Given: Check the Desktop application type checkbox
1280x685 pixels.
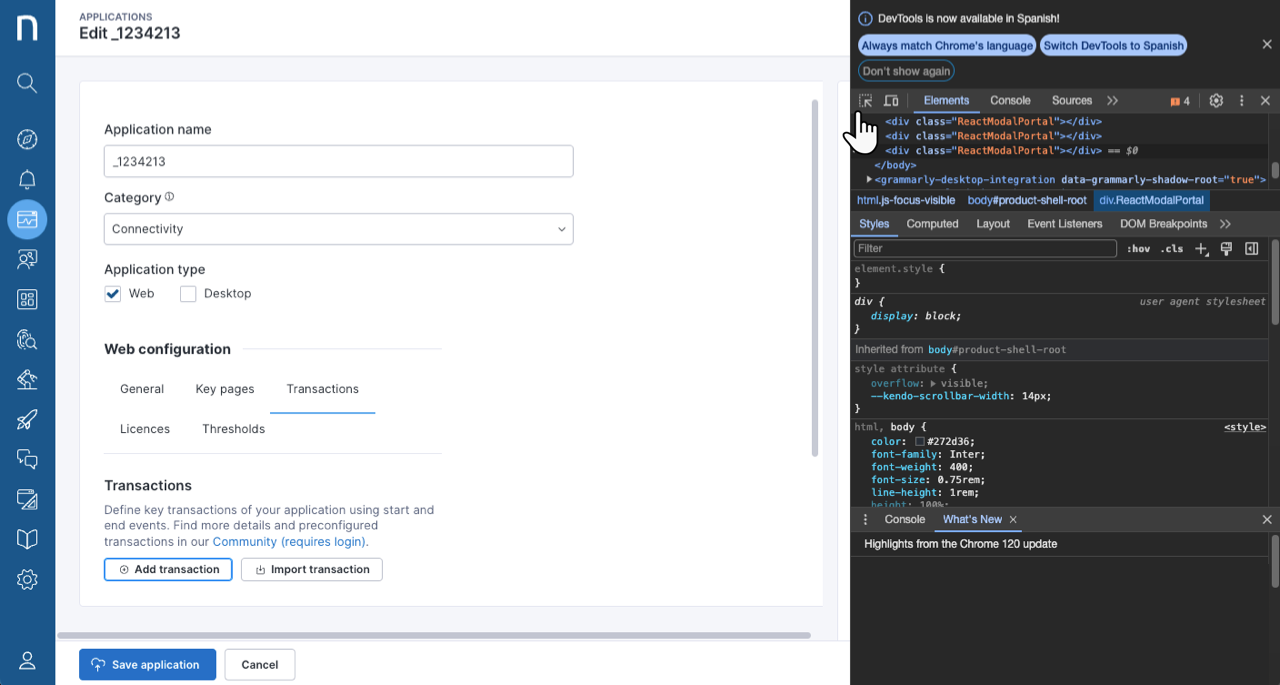Looking at the screenshot, I should pos(188,294).
